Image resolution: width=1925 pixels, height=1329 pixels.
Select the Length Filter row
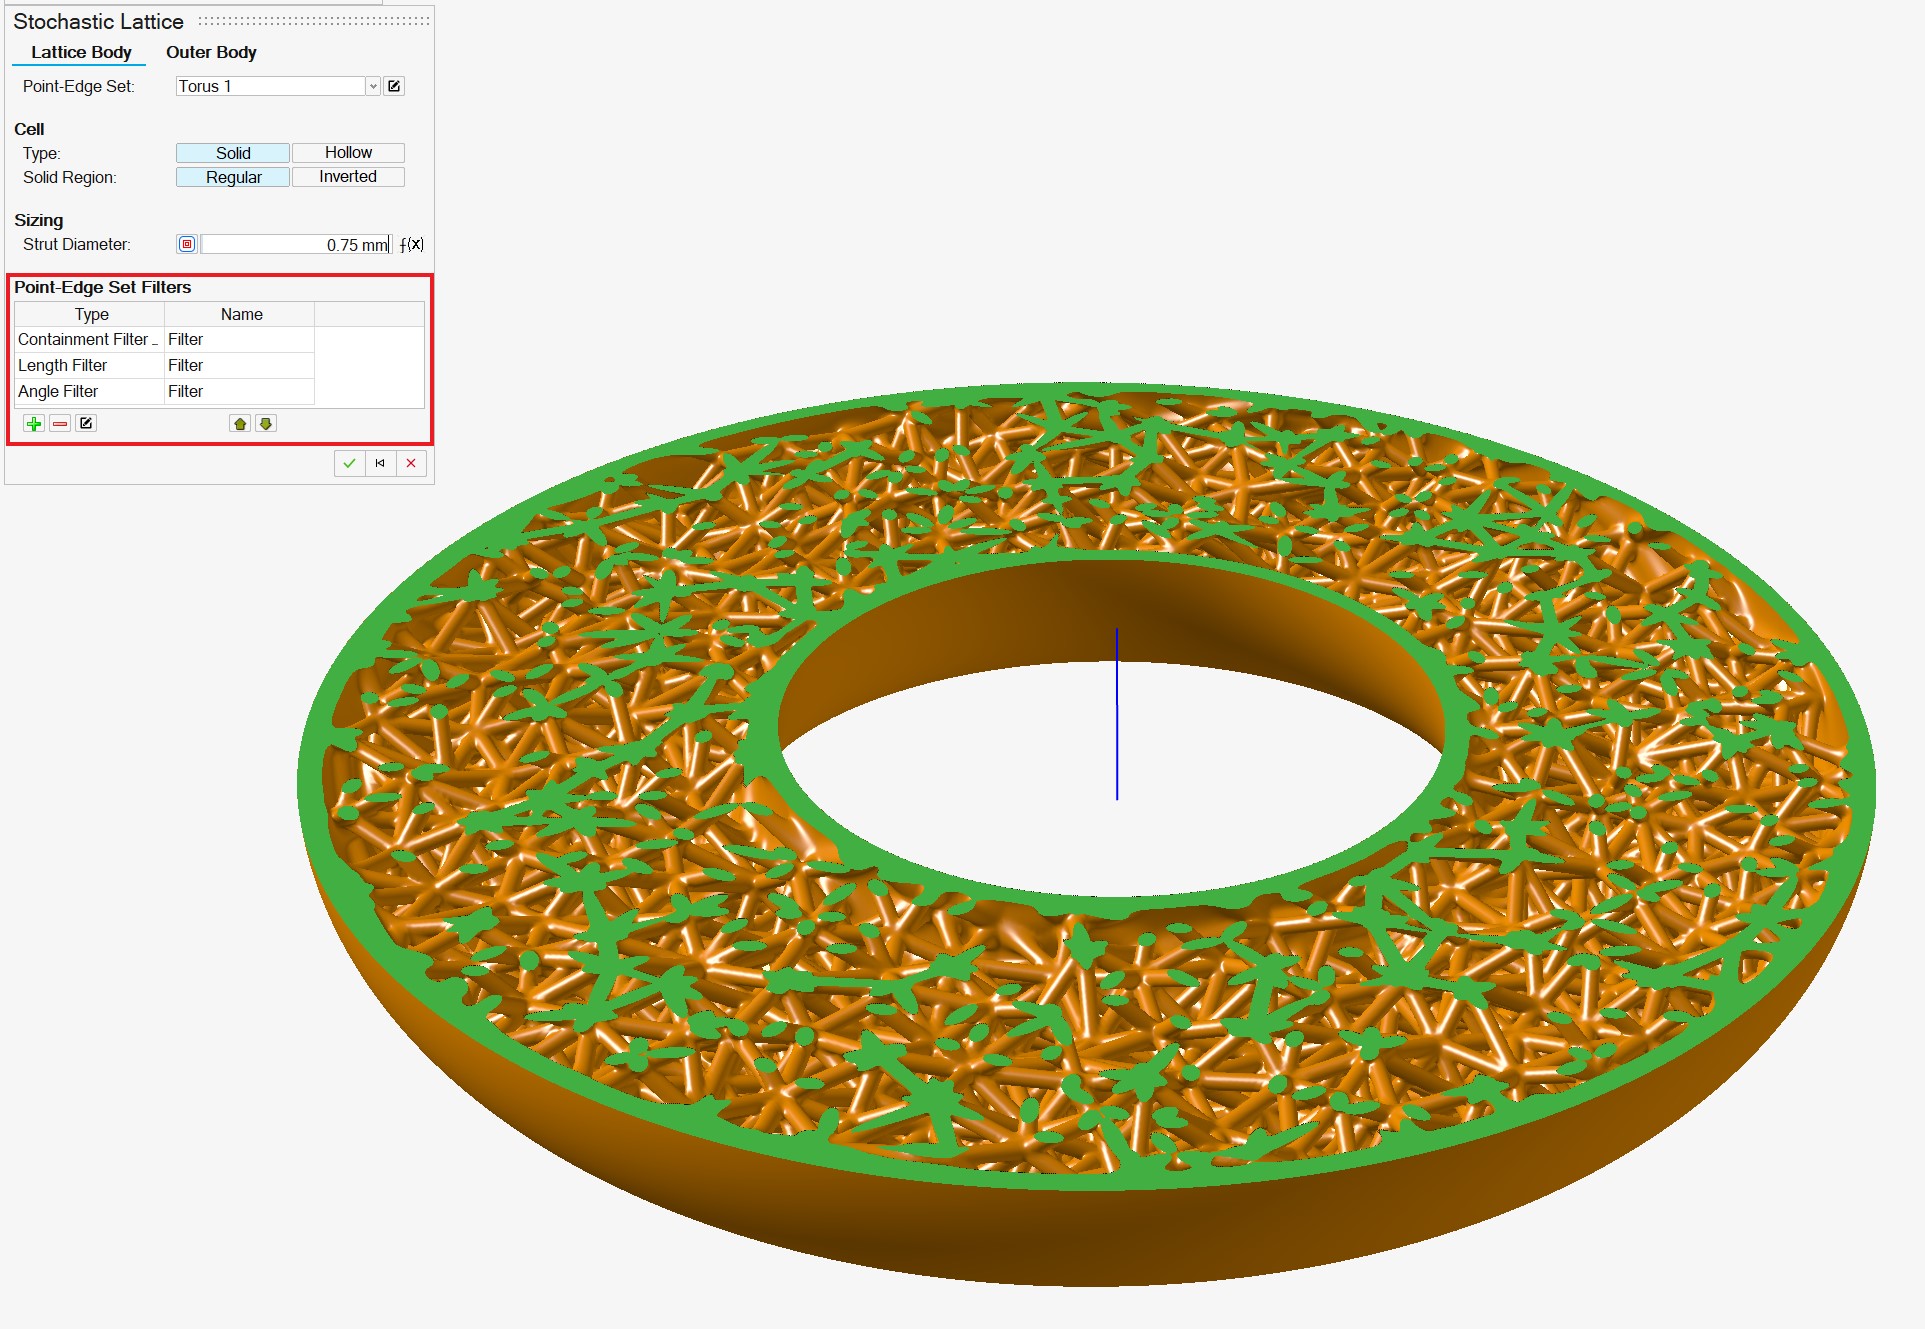pos(90,366)
